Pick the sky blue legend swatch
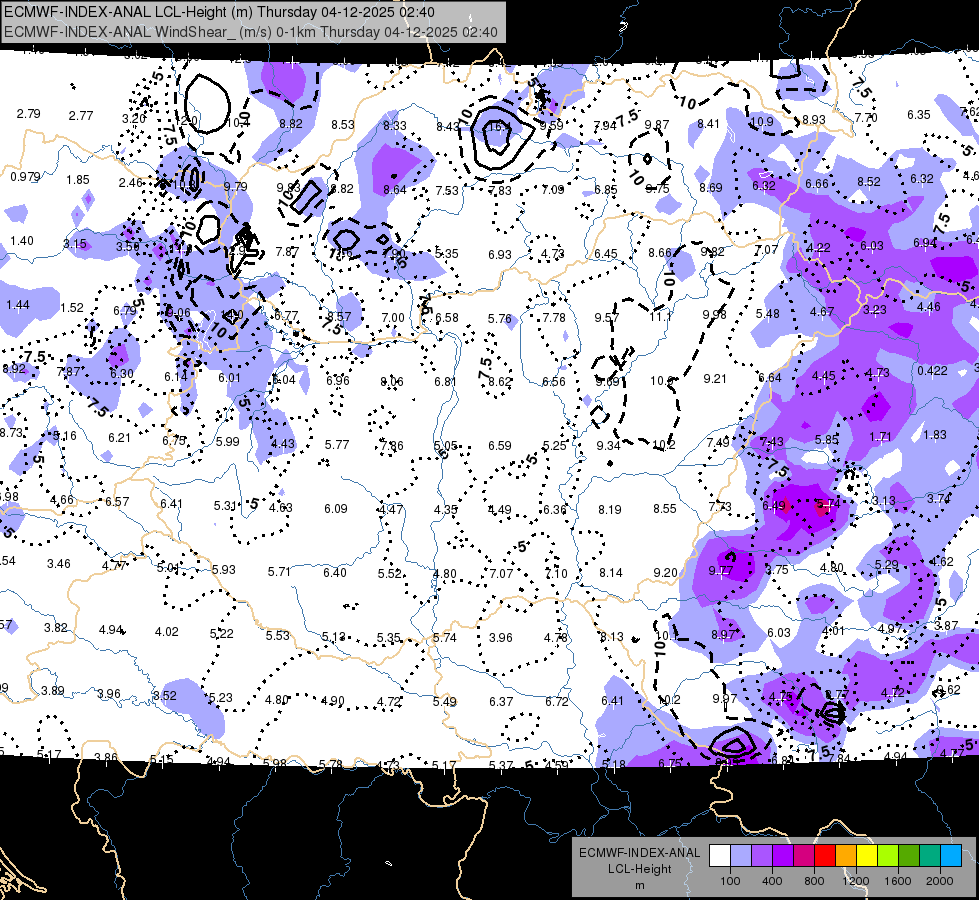 point(951,856)
